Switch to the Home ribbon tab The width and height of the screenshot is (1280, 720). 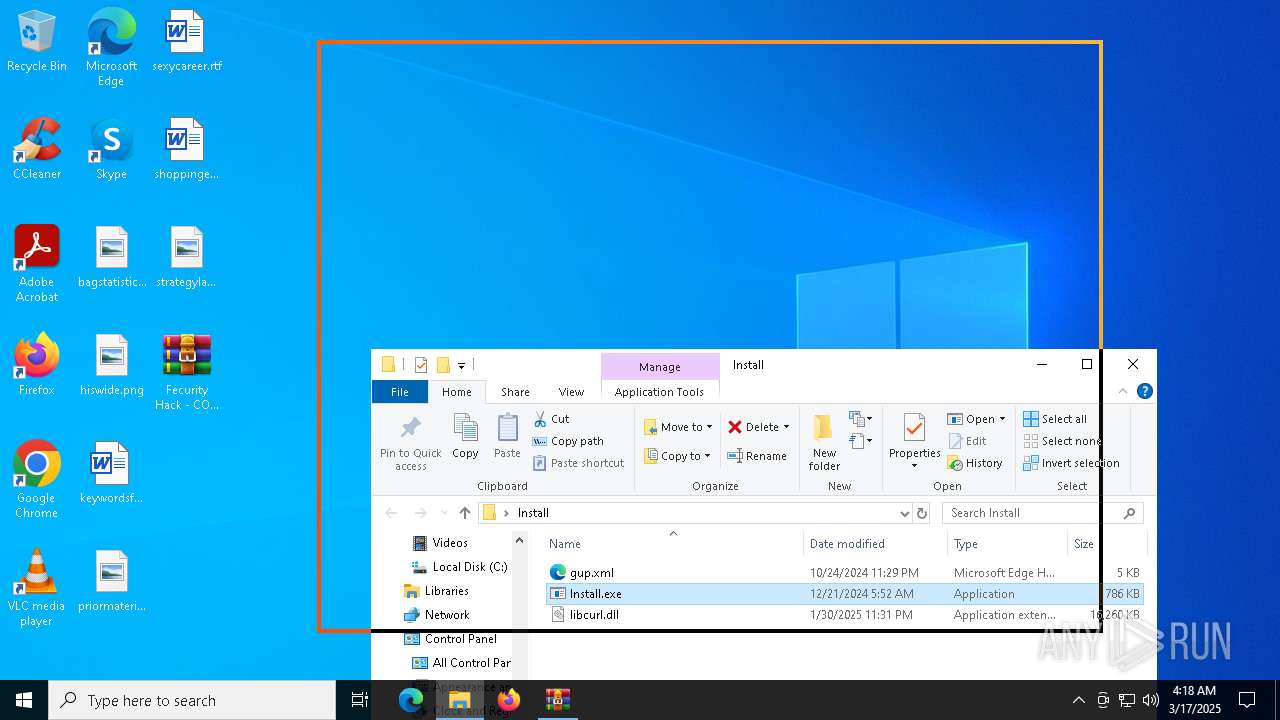[x=457, y=392]
